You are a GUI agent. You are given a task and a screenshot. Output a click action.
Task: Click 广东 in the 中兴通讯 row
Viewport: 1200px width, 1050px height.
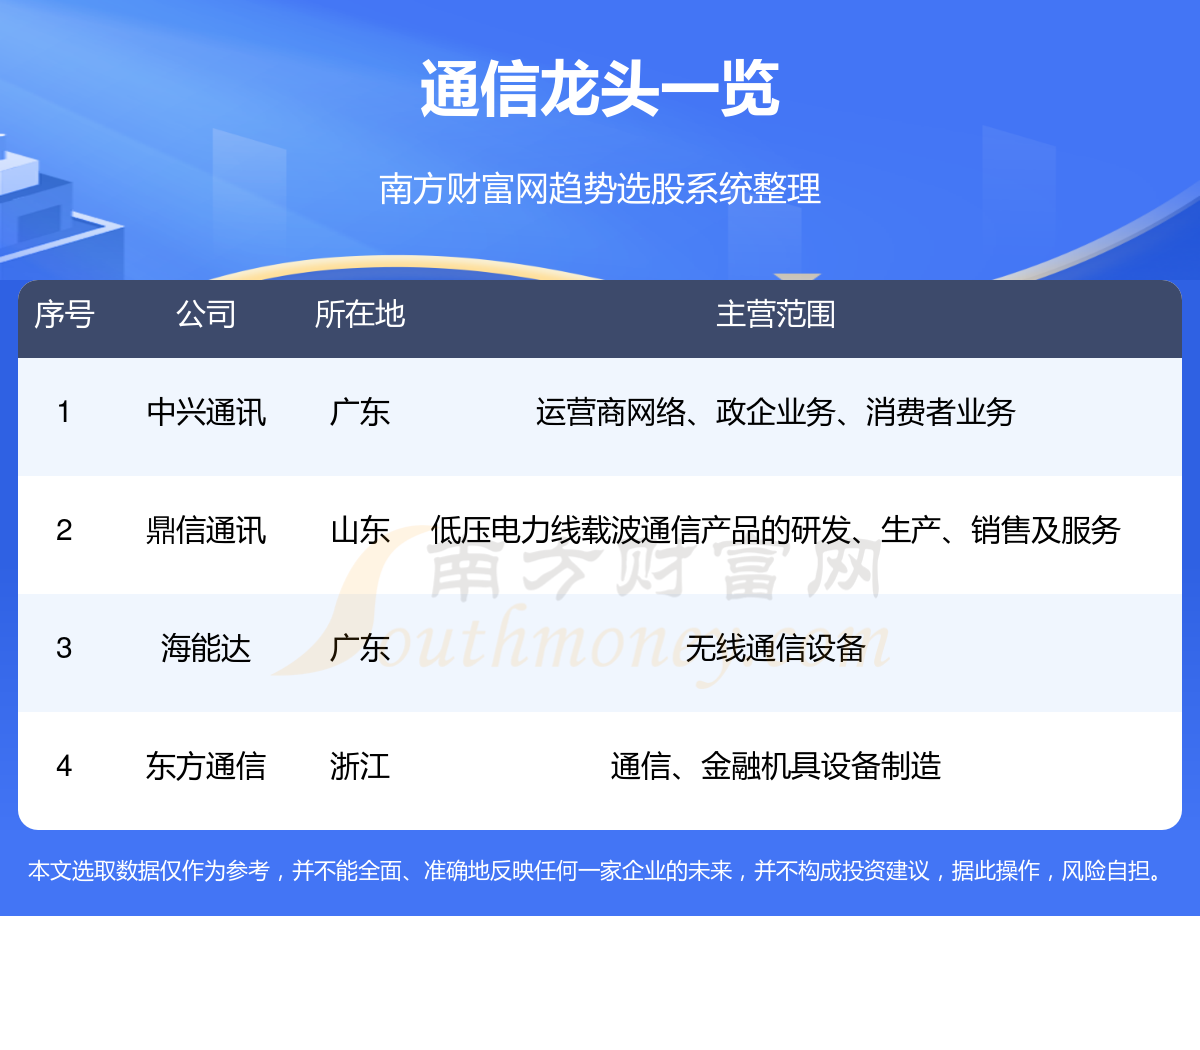point(360,412)
